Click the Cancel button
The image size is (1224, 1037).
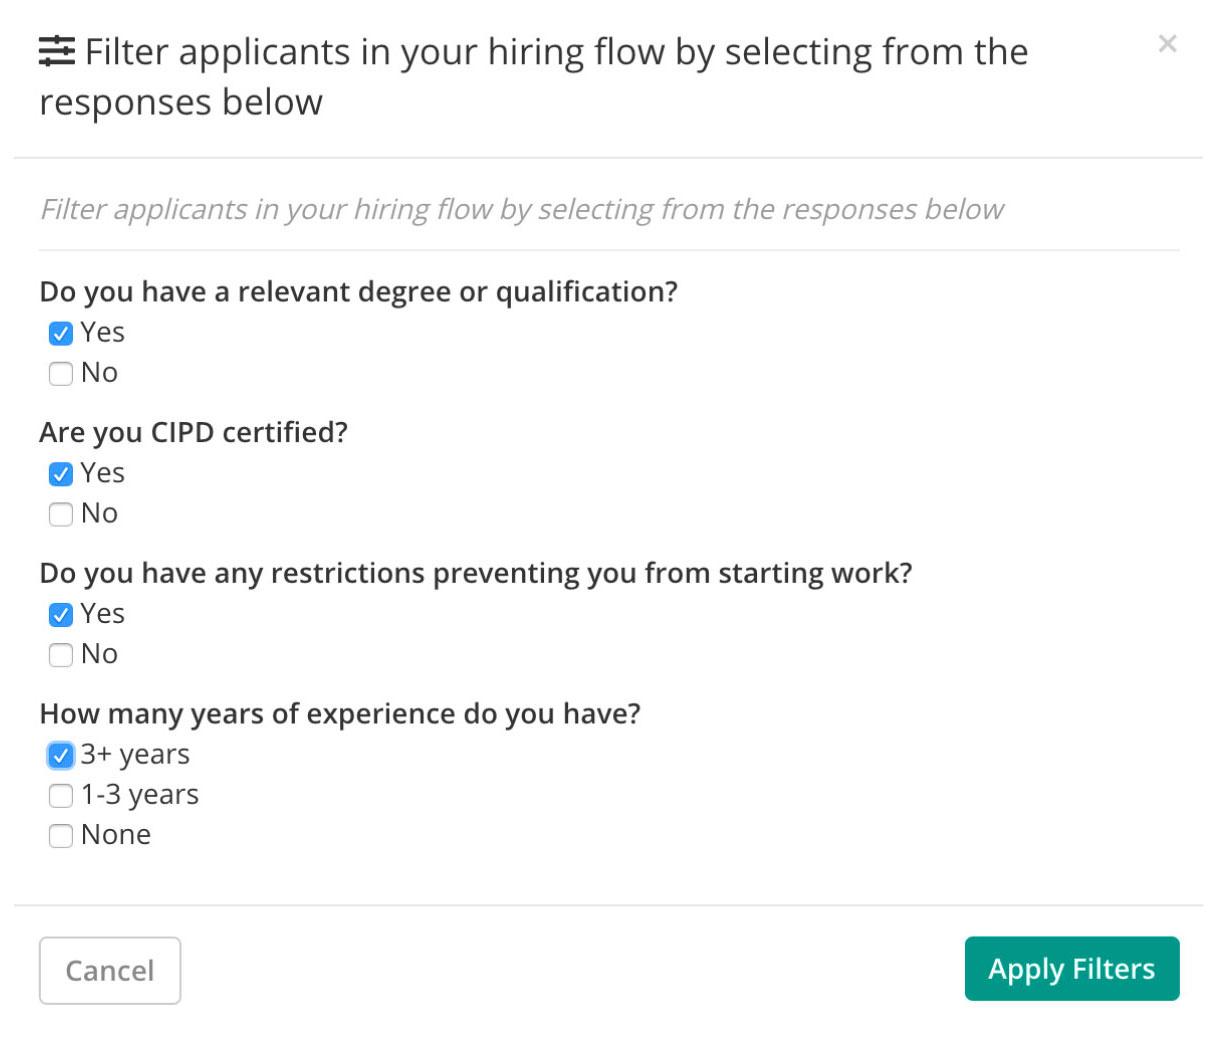(x=110, y=970)
